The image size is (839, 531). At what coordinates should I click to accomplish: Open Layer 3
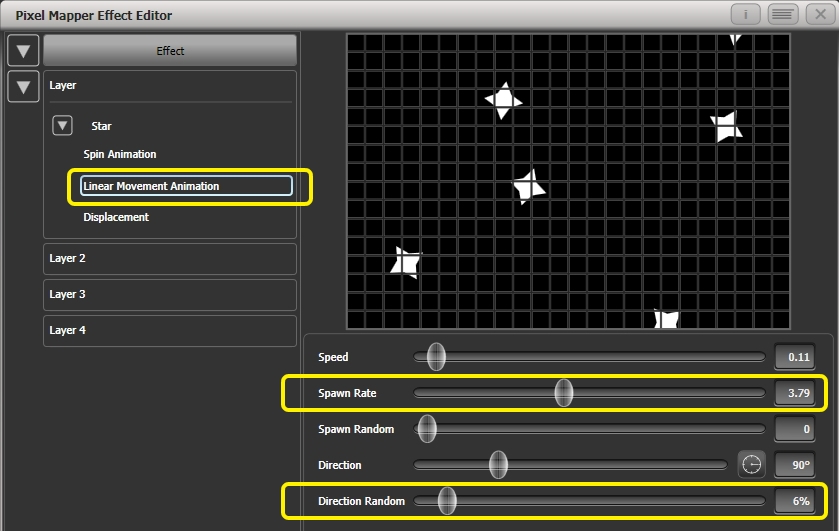170,294
